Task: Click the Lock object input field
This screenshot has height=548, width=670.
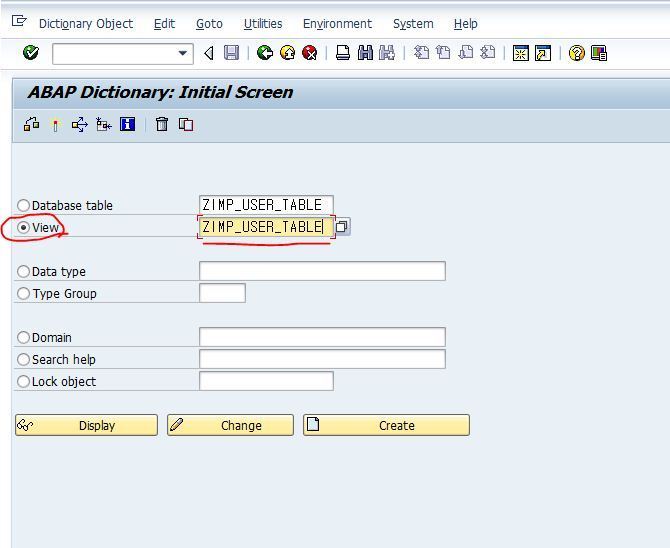Action: click(x=266, y=381)
